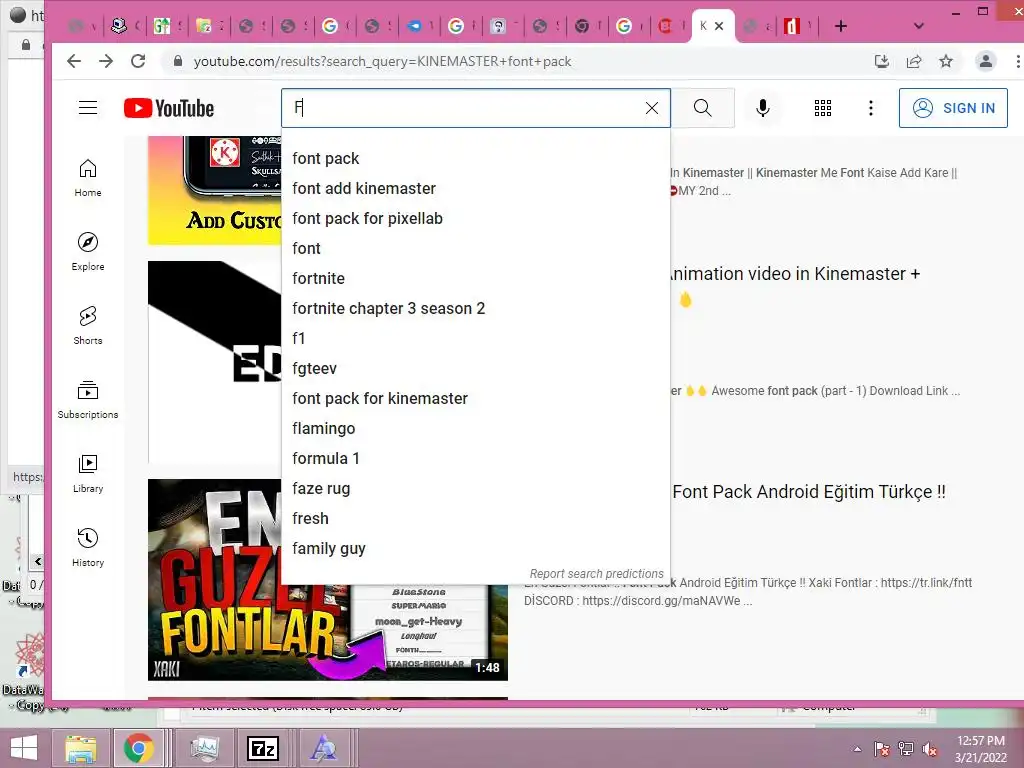
Task: Reload the current page
Action: 138,61
